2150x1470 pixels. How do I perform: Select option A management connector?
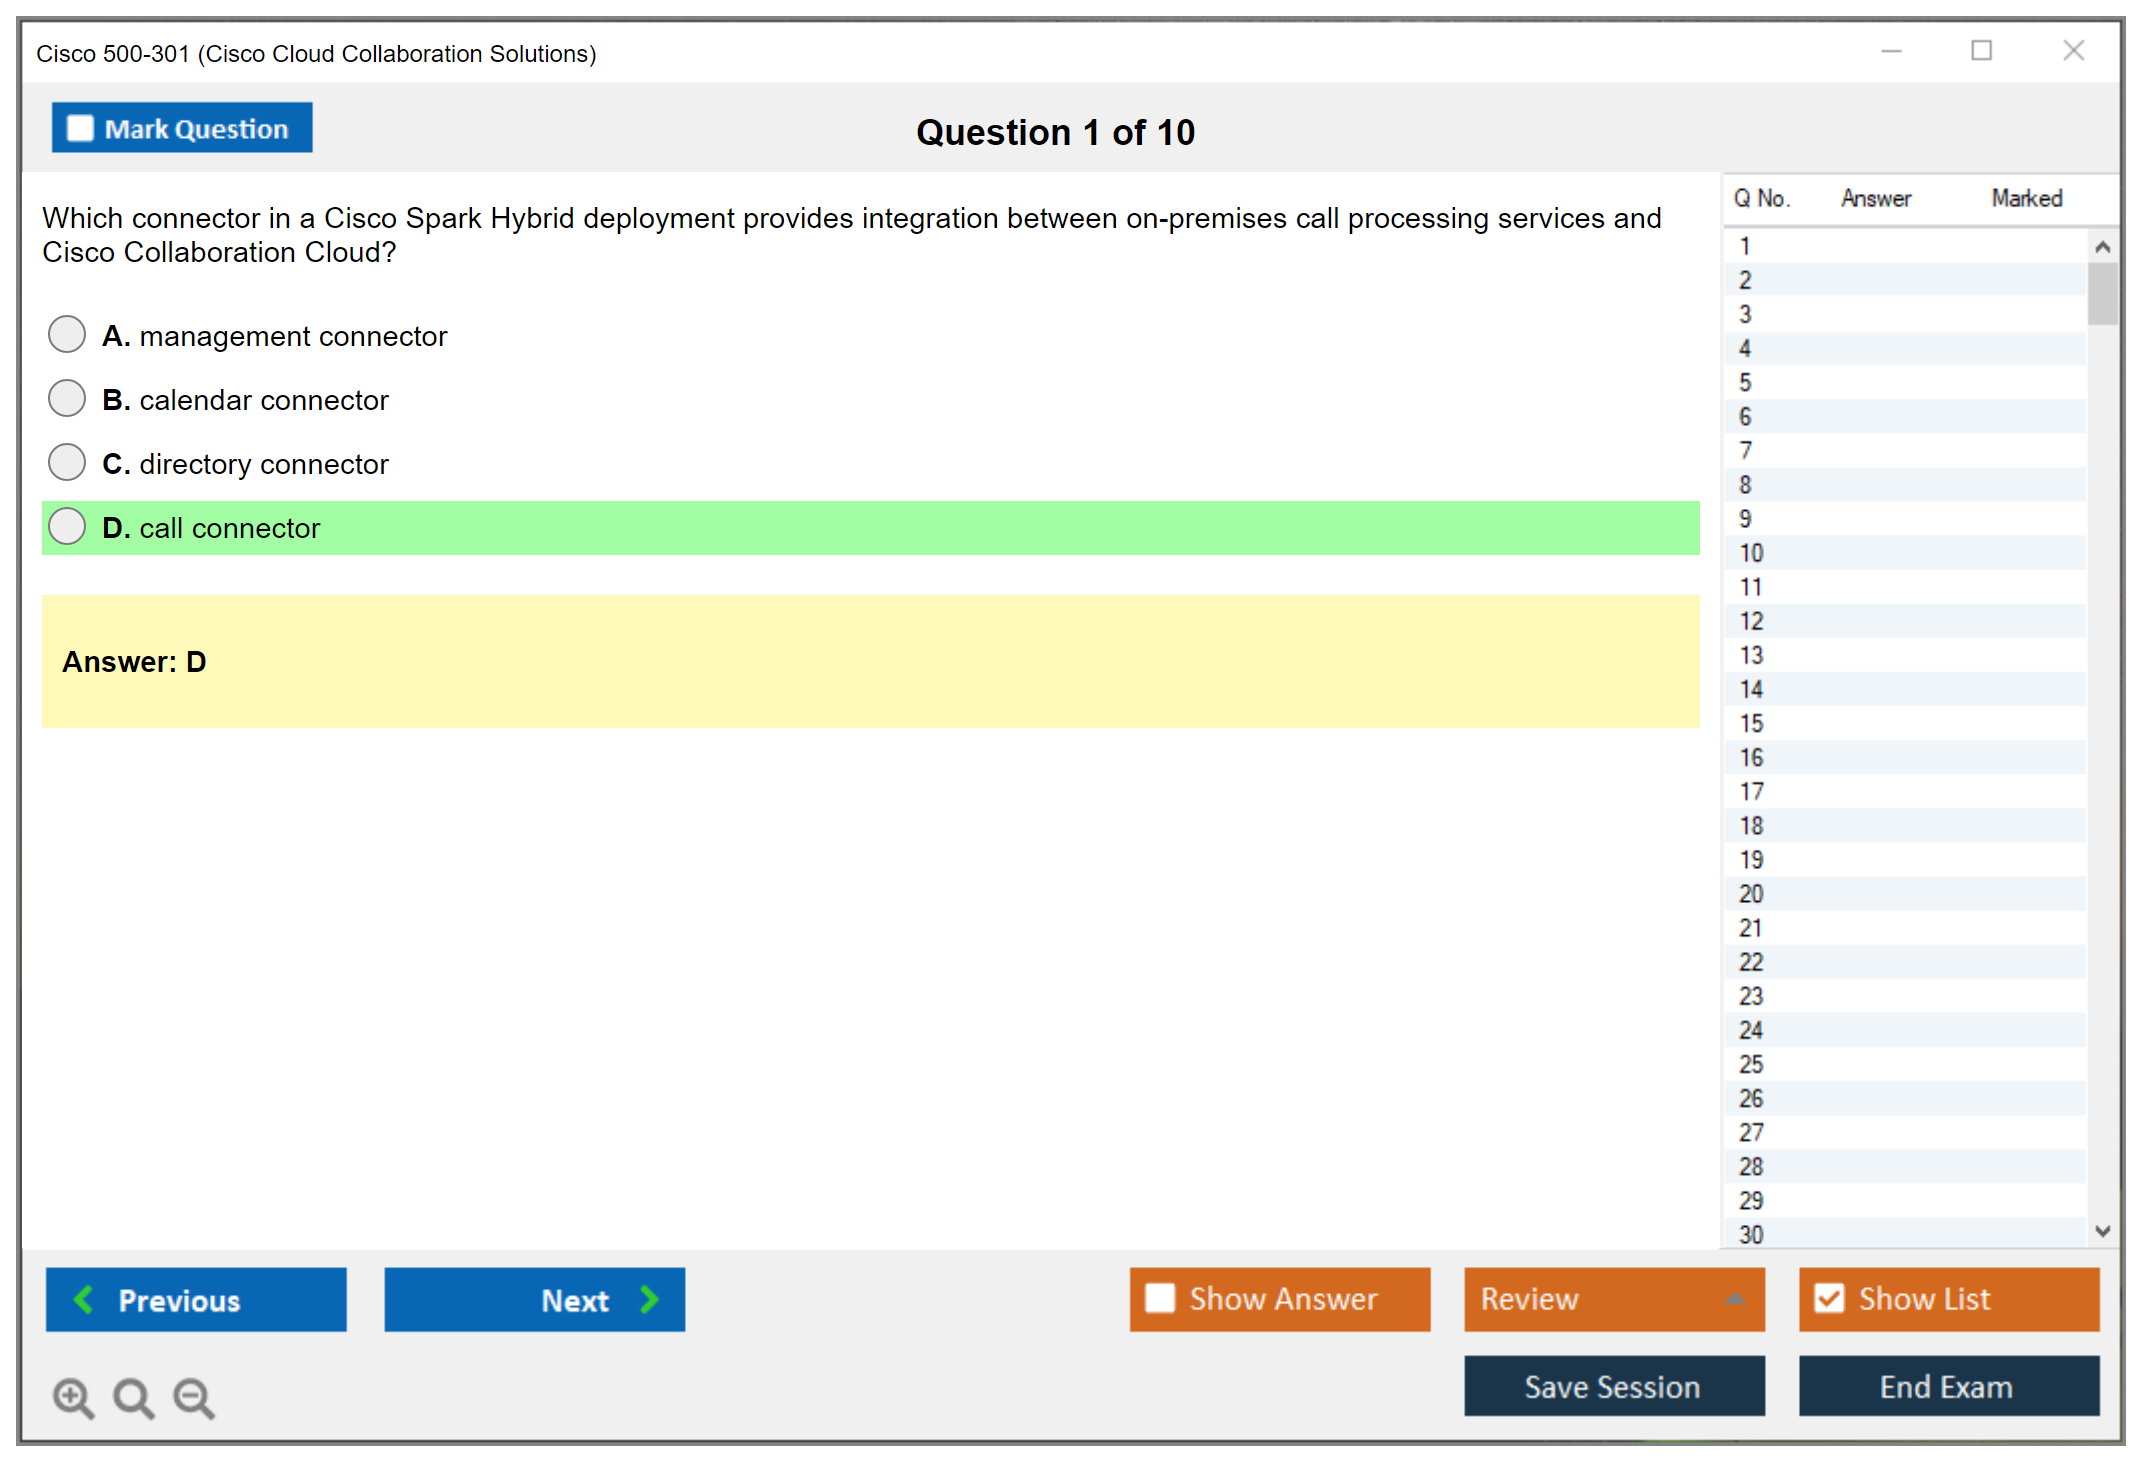point(67,335)
